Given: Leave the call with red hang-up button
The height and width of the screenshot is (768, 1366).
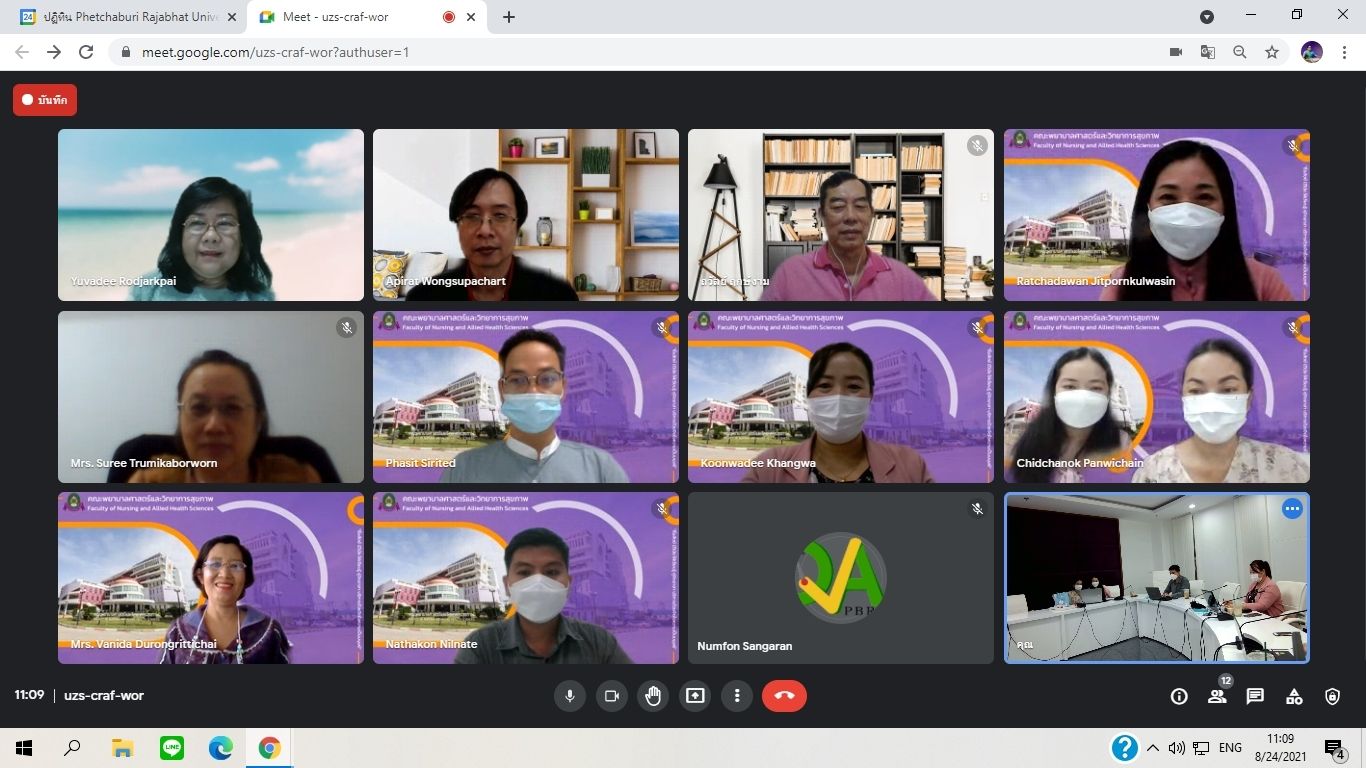Looking at the screenshot, I should click(x=784, y=696).
